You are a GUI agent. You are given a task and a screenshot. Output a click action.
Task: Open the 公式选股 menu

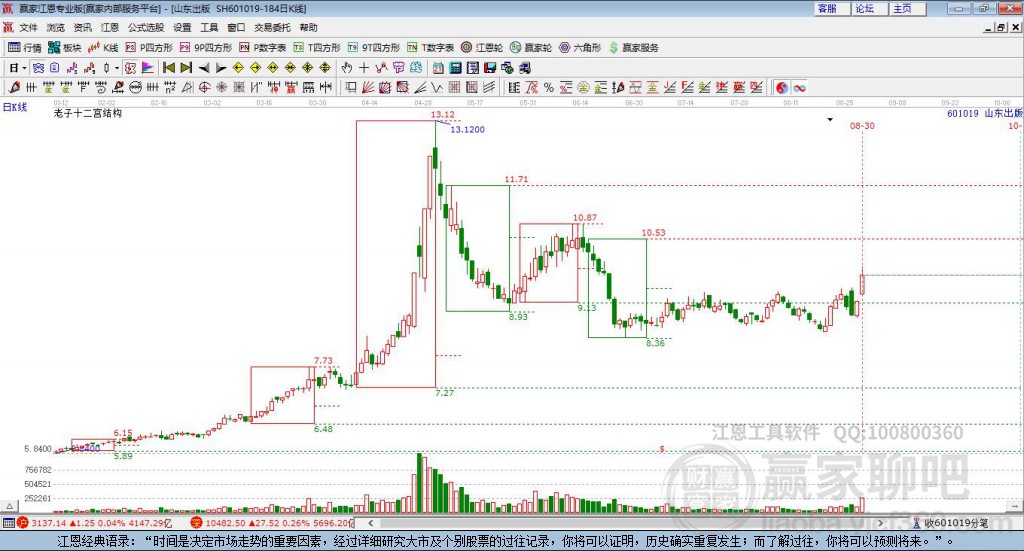(x=146, y=27)
